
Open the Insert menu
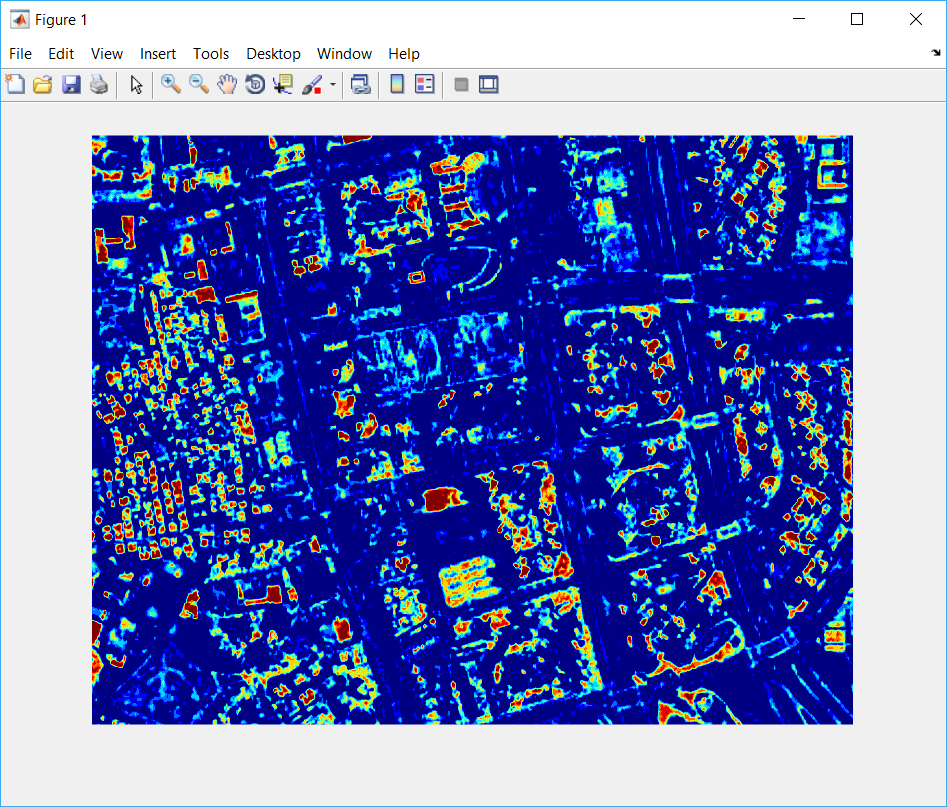[x=158, y=54]
